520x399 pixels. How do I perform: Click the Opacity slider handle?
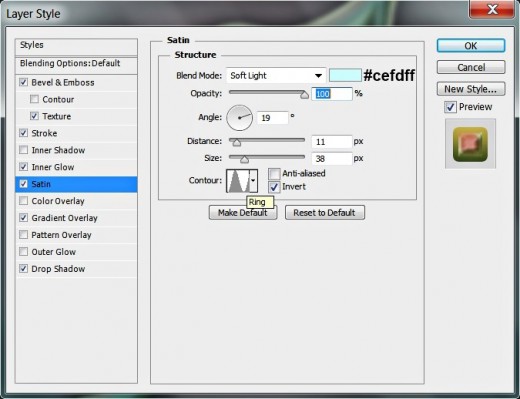304,95
